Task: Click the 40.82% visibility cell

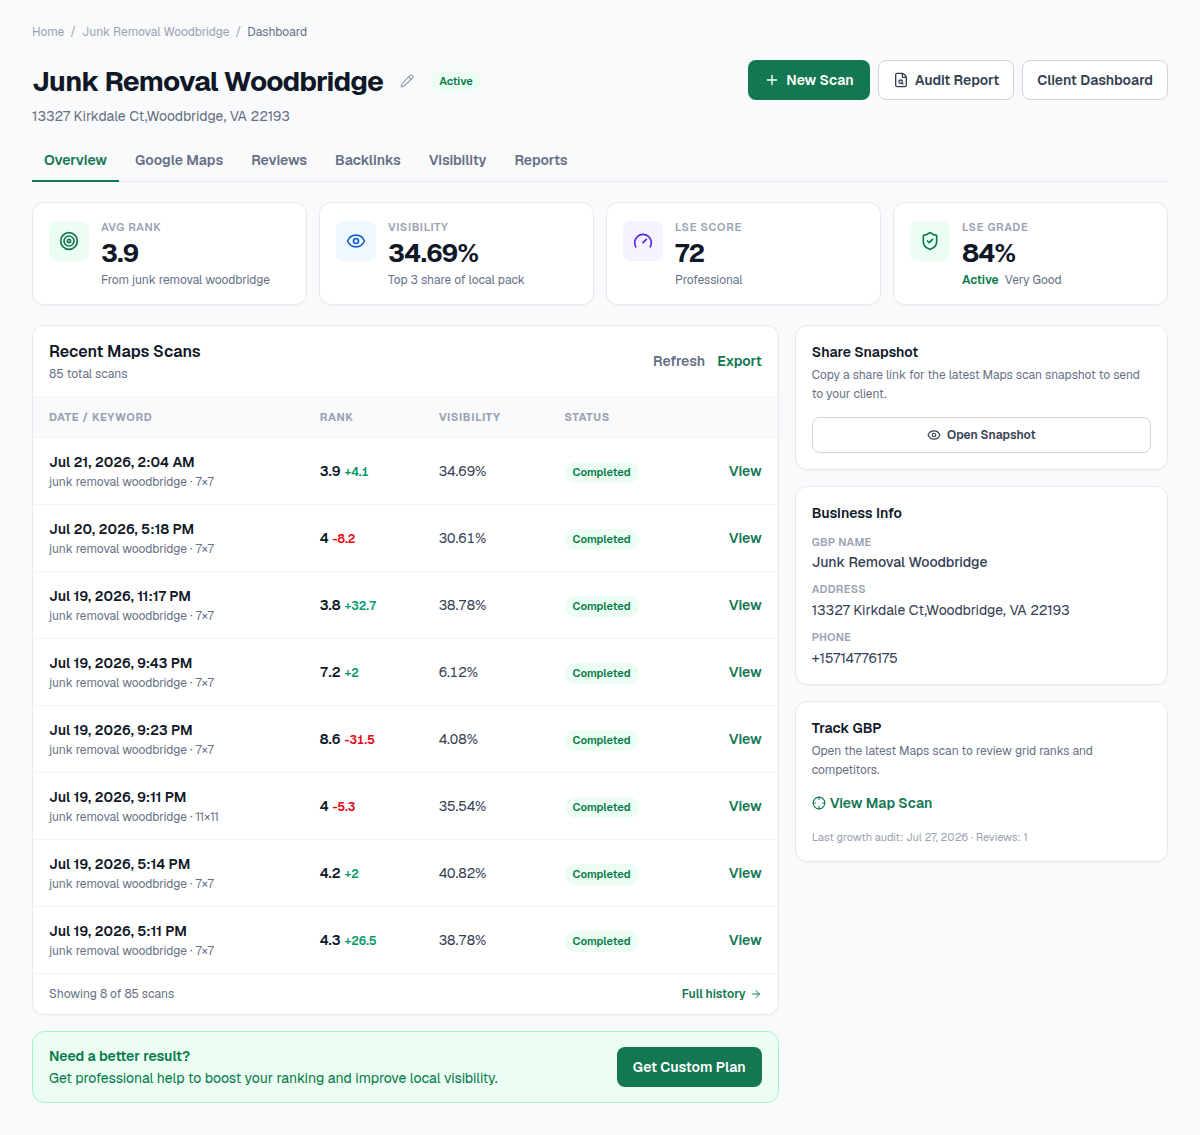Action: 462,873
